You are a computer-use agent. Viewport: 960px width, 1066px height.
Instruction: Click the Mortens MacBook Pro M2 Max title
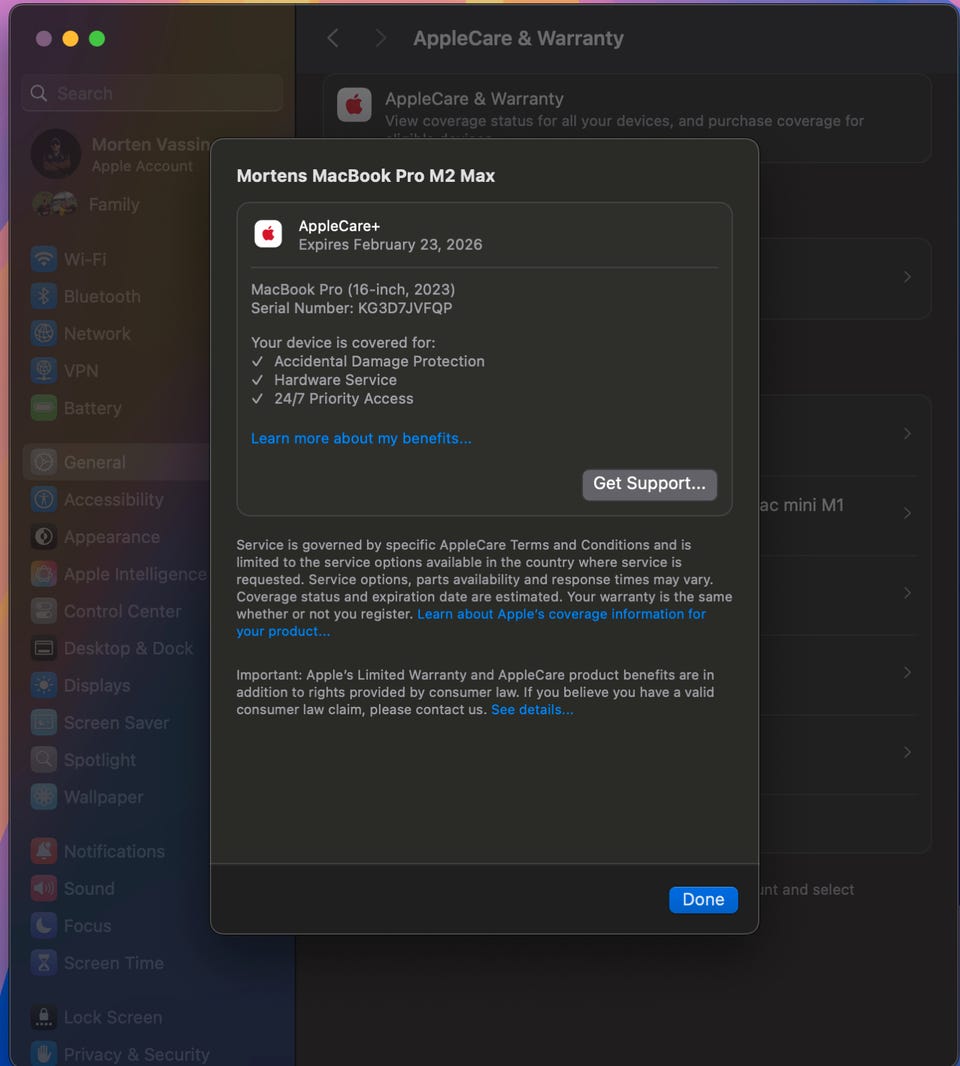click(366, 176)
